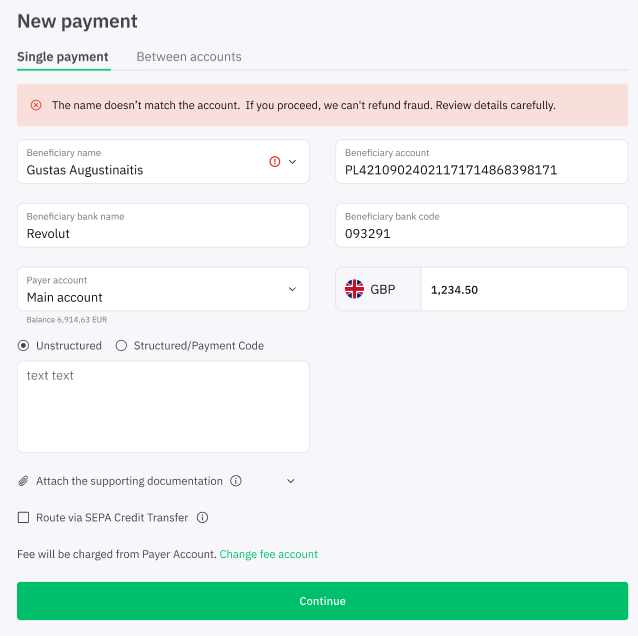Click the UK flag currency icon

(x=354, y=289)
